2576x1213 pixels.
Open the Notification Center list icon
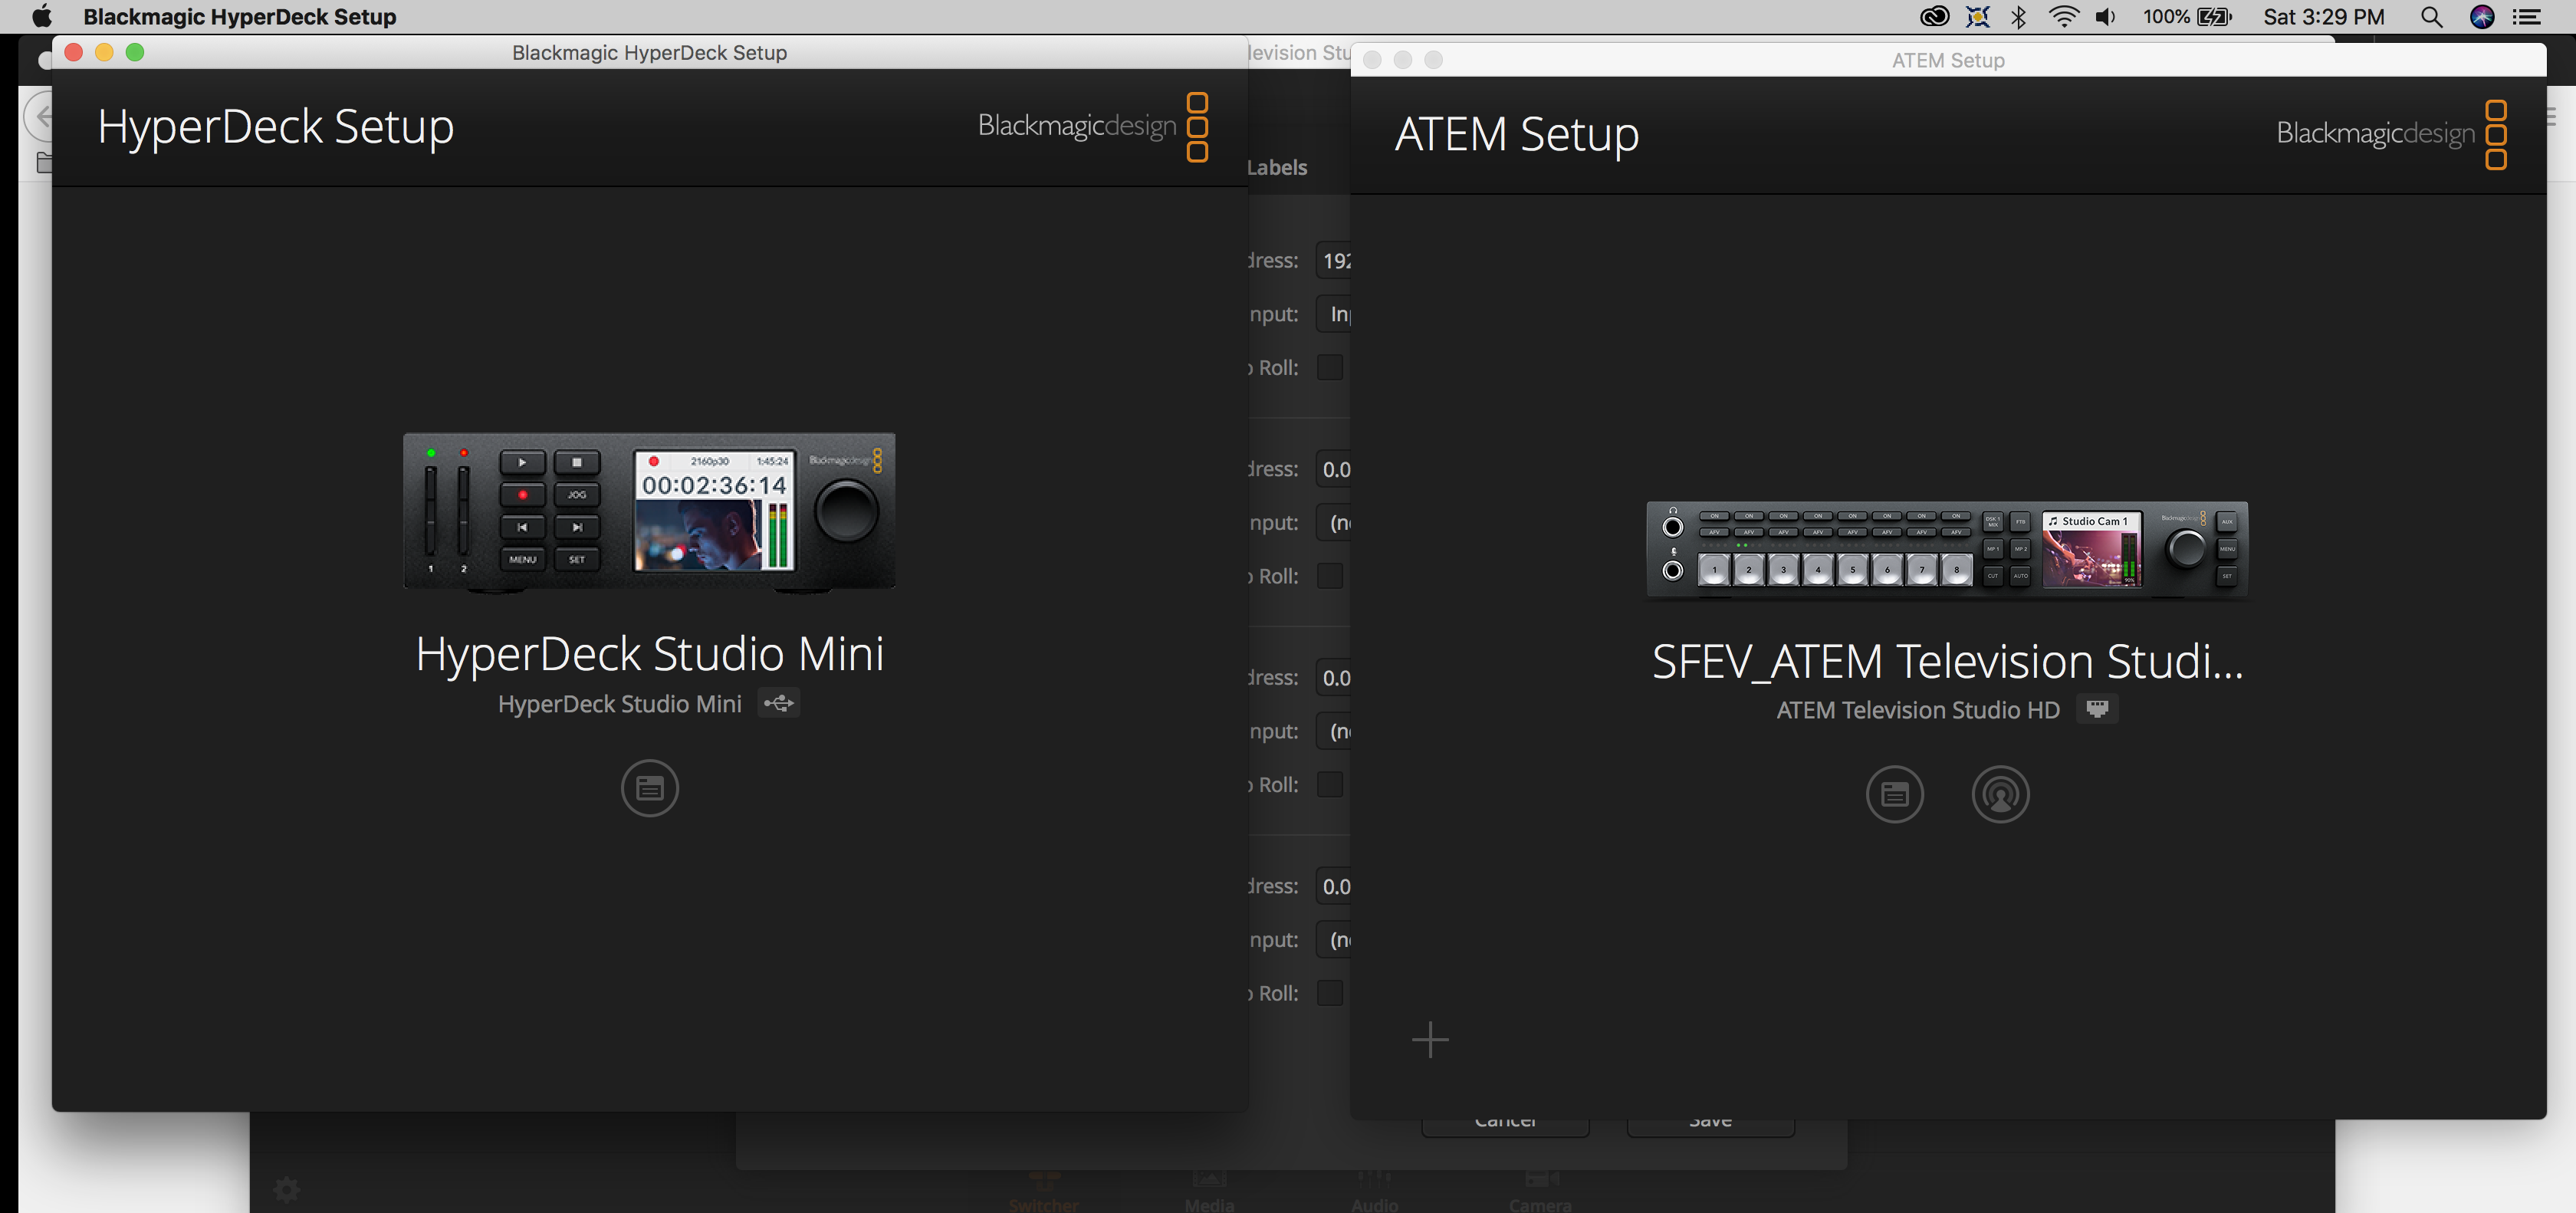pos(2527,17)
